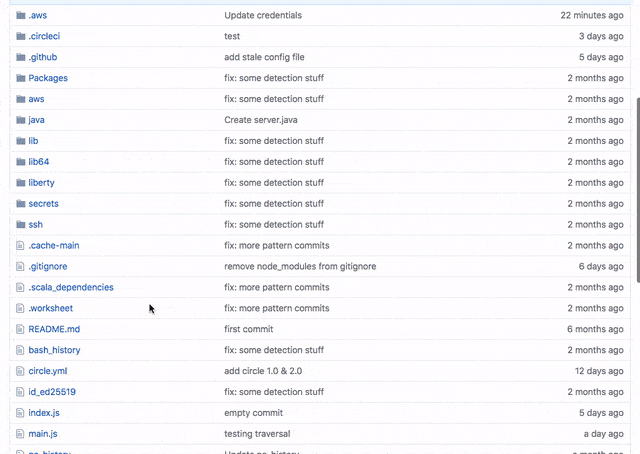The height and width of the screenshot is (454, 640).
Task: Open the .github folder
Action: pyautogui.click(x=42, y=57)
